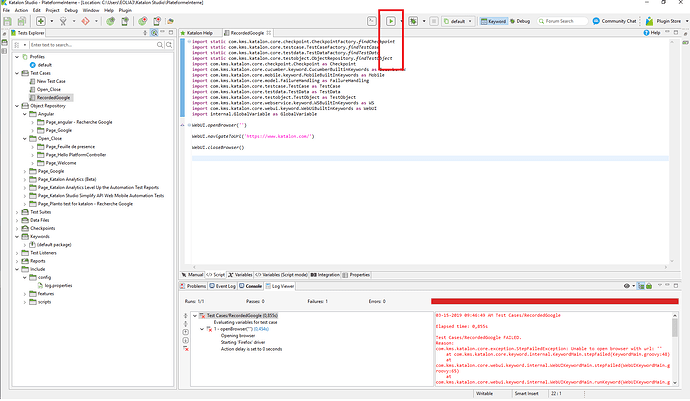Image resolution: width=690 pixels, height=401 pixels.
Task: Toggle the lock scroll icon in Log Viewer
Action: pos(649,286)
